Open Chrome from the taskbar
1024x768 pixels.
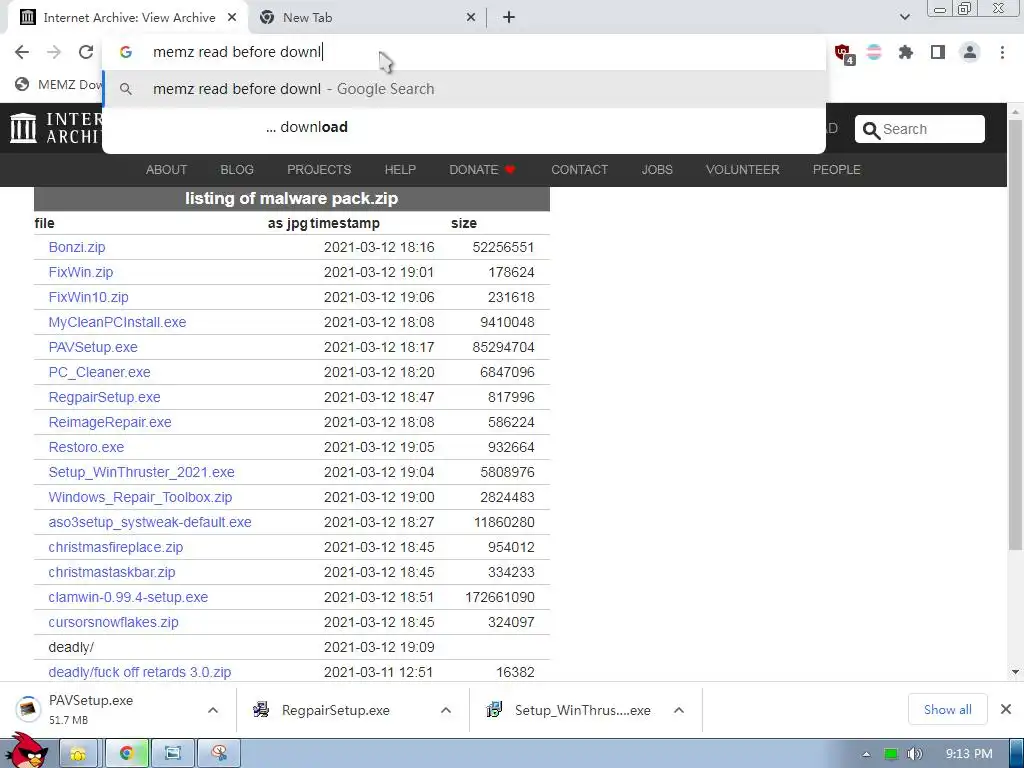tap(126, 754)
